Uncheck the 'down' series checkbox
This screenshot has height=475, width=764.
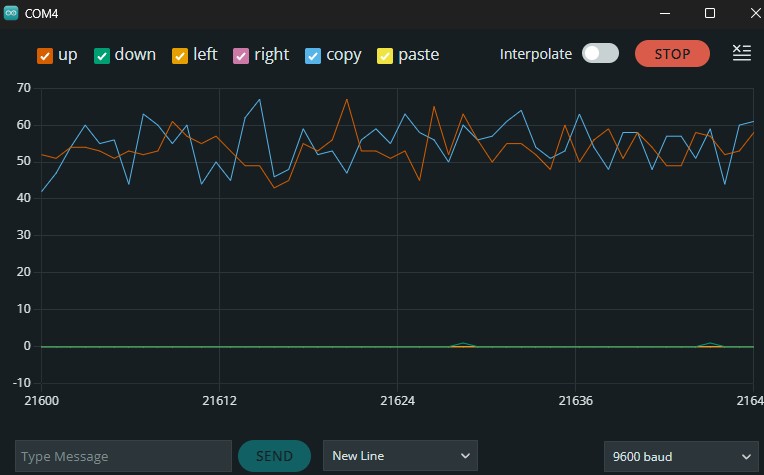[102, 56]
